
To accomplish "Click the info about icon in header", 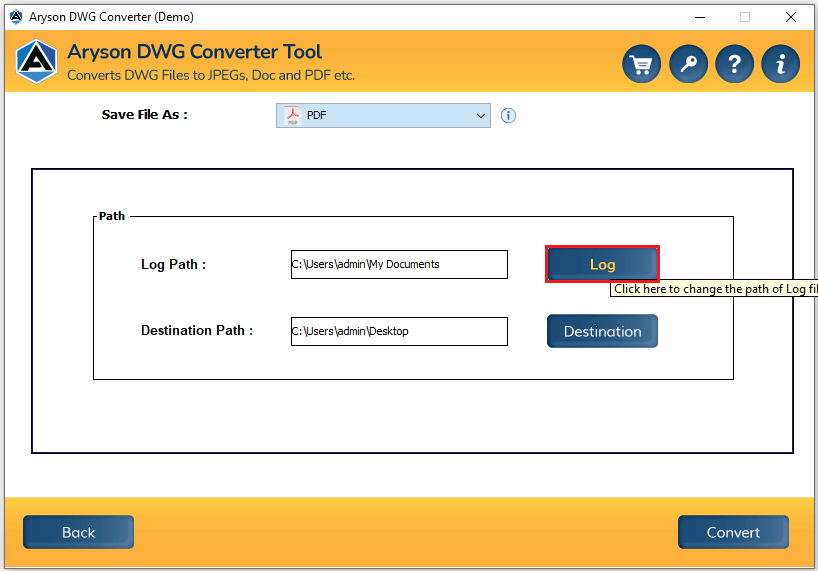I will coord(780,64).
